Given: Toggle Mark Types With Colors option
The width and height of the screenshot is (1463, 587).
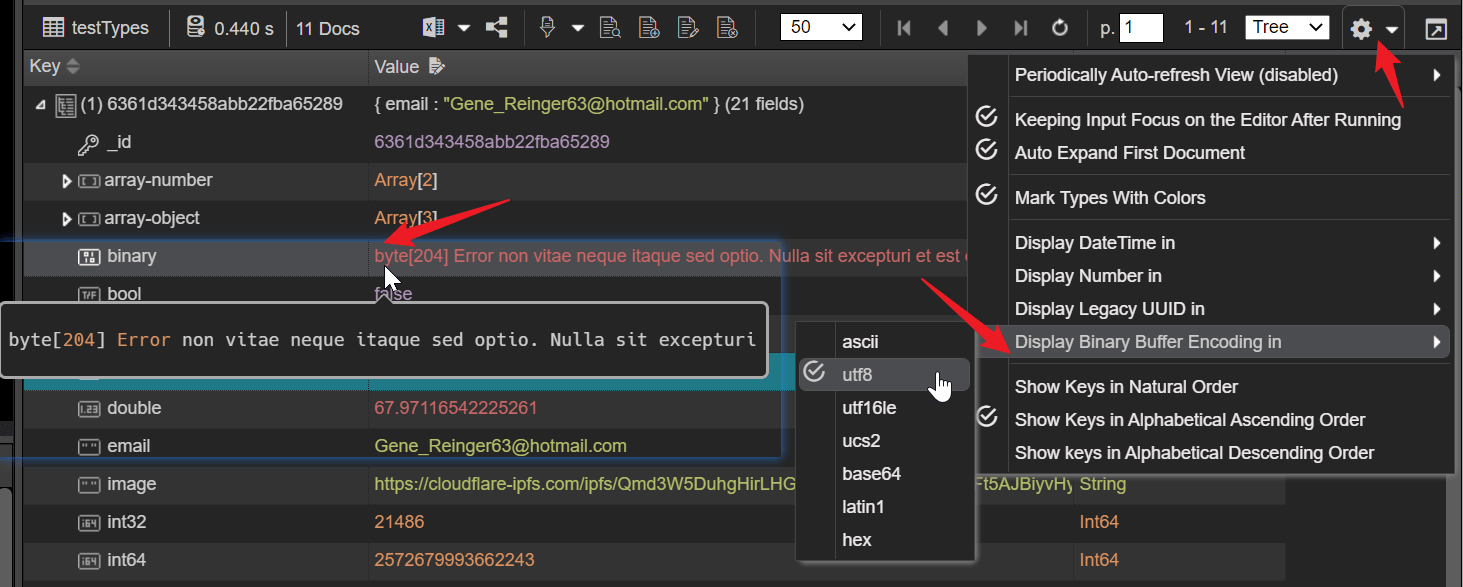Looking at the screenshot, I should (x=1109, y=198).
